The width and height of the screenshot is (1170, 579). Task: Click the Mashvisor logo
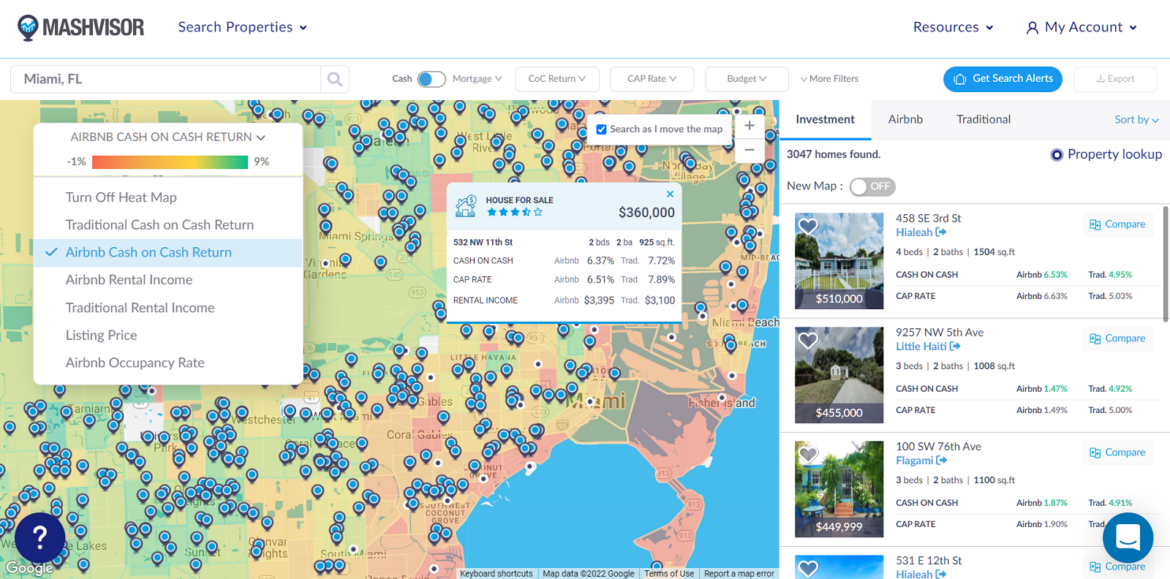click(x=80, y=26)
